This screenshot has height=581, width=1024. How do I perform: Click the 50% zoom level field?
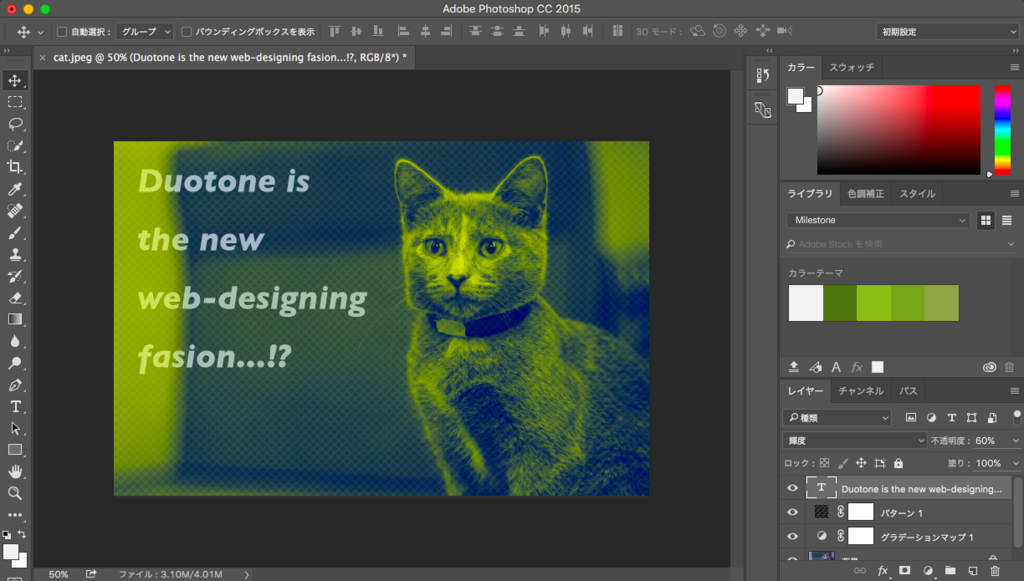click(x=58, y=574)
